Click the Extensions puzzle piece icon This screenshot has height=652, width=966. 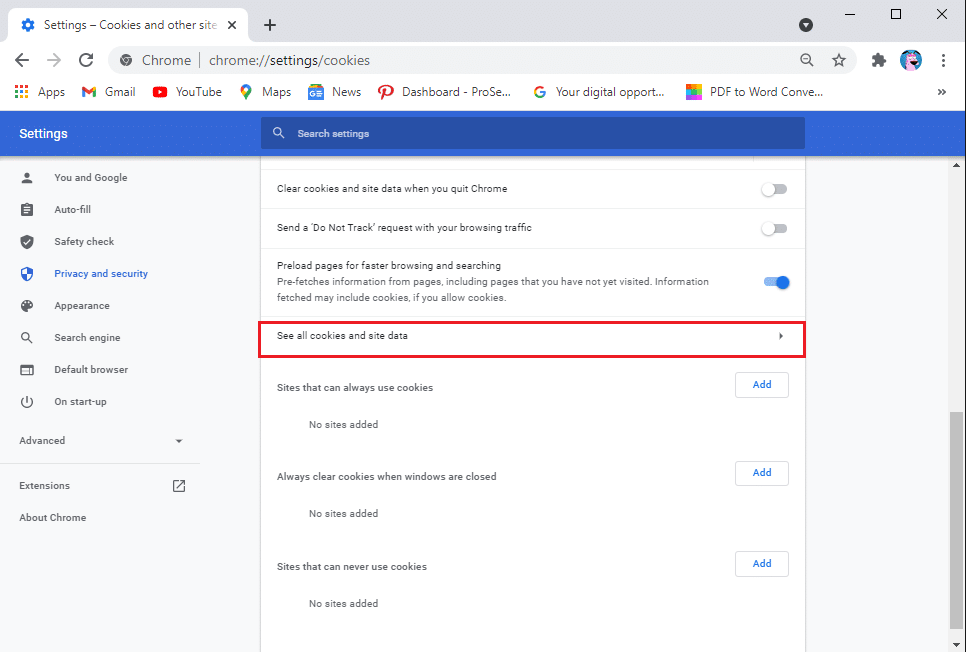[x=878, y=60]
